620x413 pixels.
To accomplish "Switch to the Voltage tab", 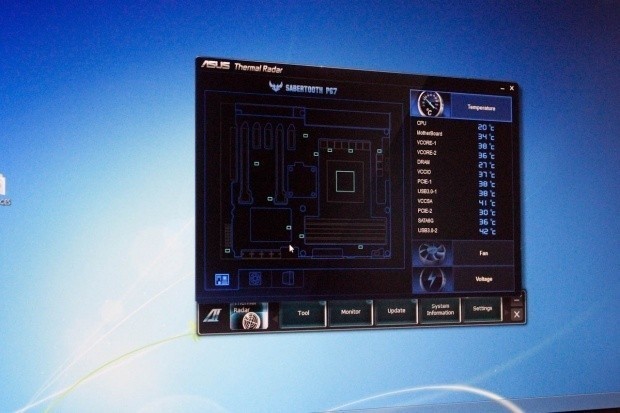I will tap(484, 279).
